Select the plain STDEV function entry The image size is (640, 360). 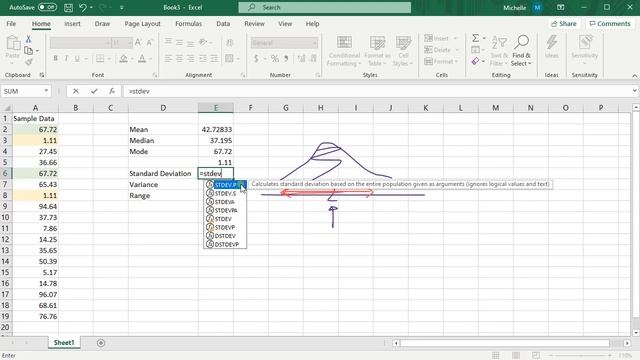tap(225, 219)
